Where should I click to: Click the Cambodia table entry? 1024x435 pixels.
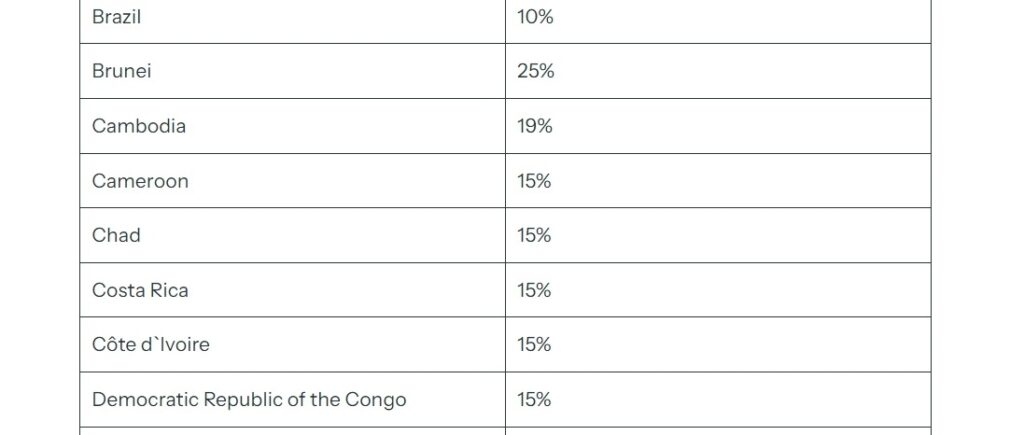(139, 126)
